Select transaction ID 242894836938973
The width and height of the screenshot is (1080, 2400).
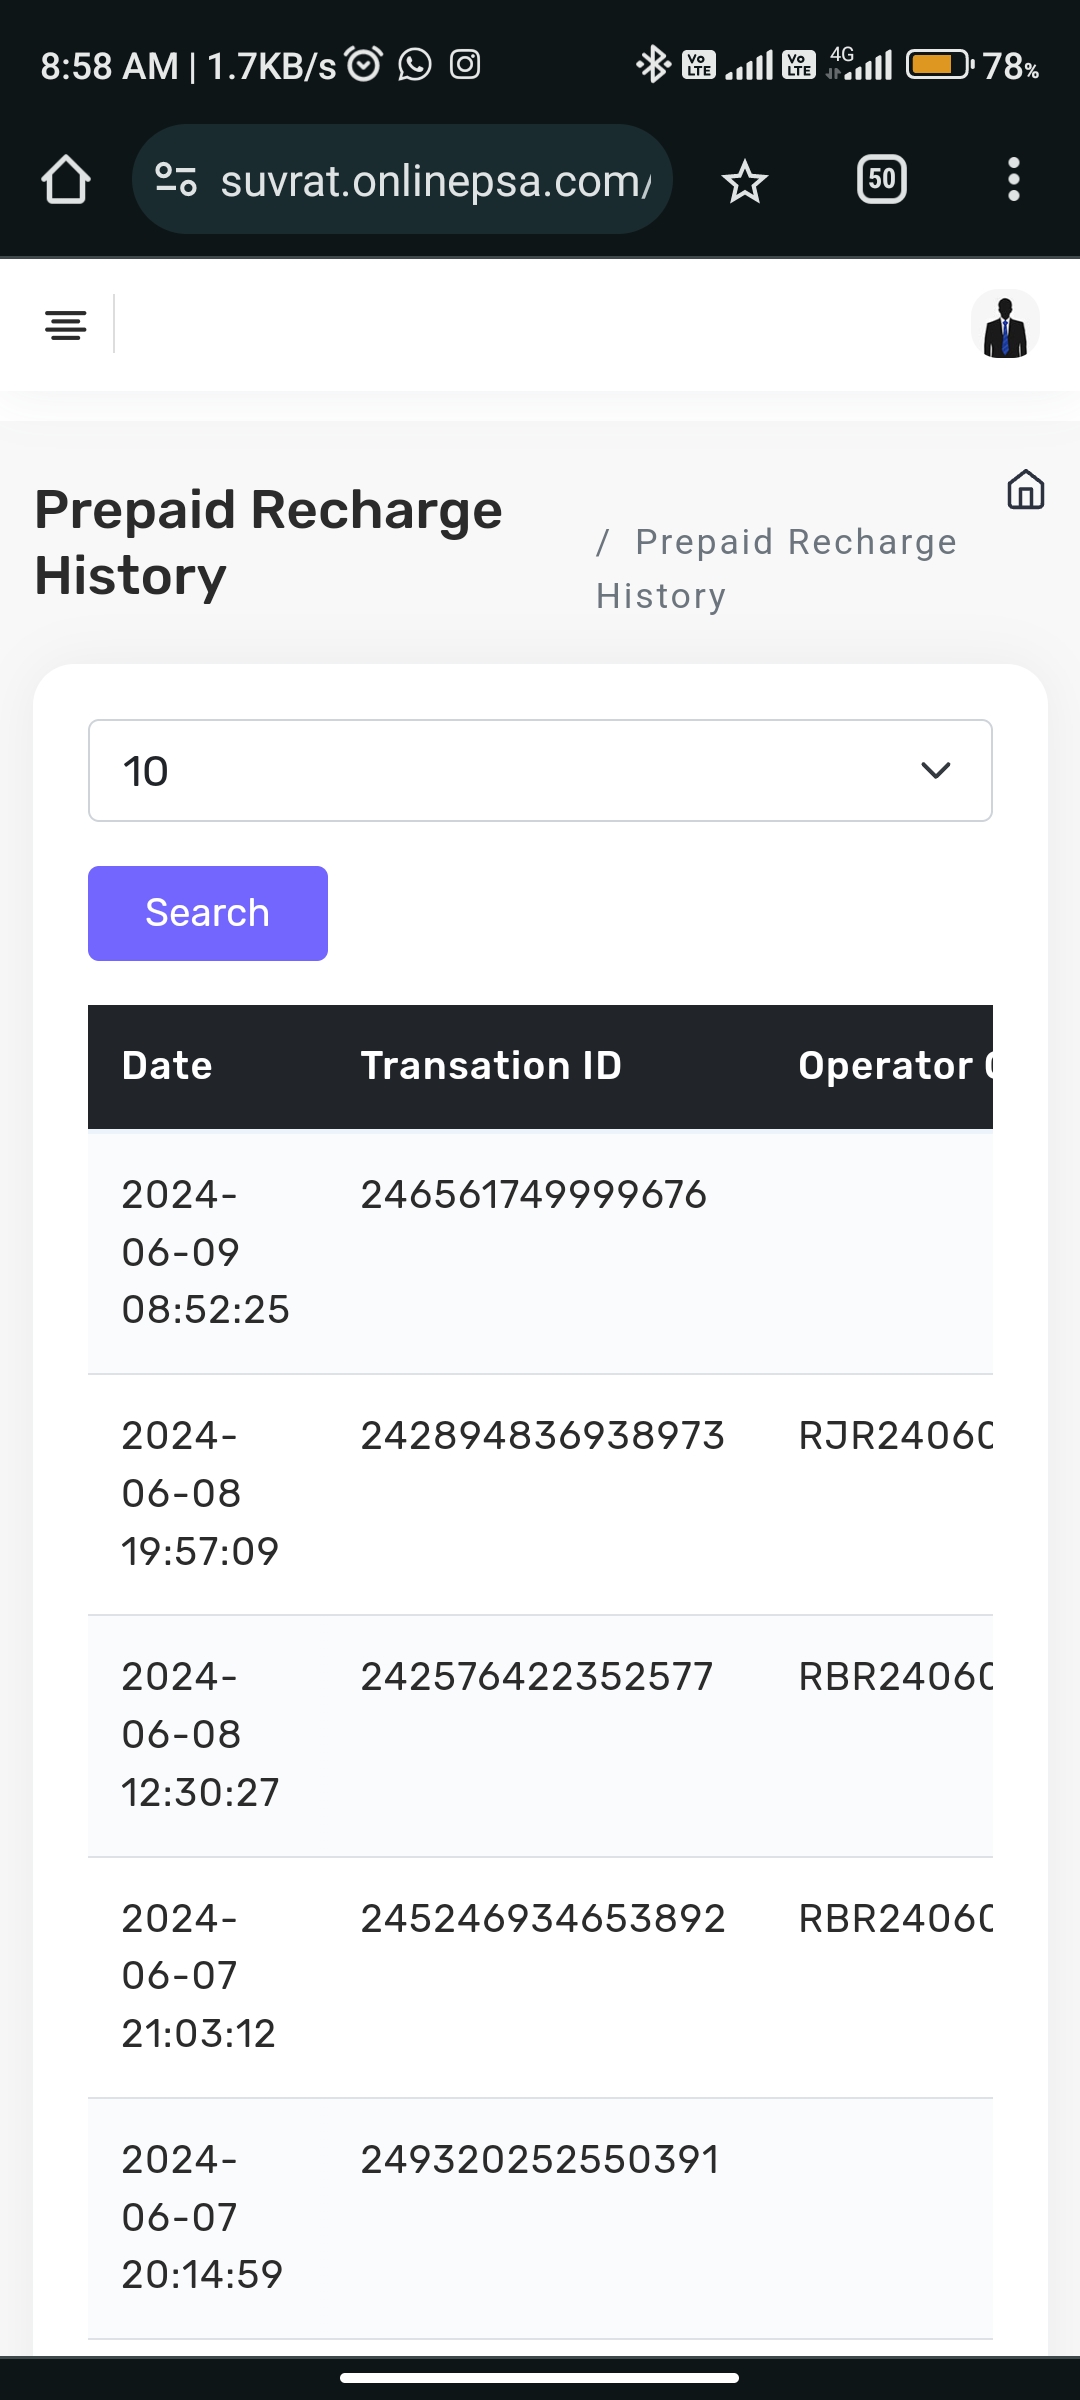[542, 1436]
